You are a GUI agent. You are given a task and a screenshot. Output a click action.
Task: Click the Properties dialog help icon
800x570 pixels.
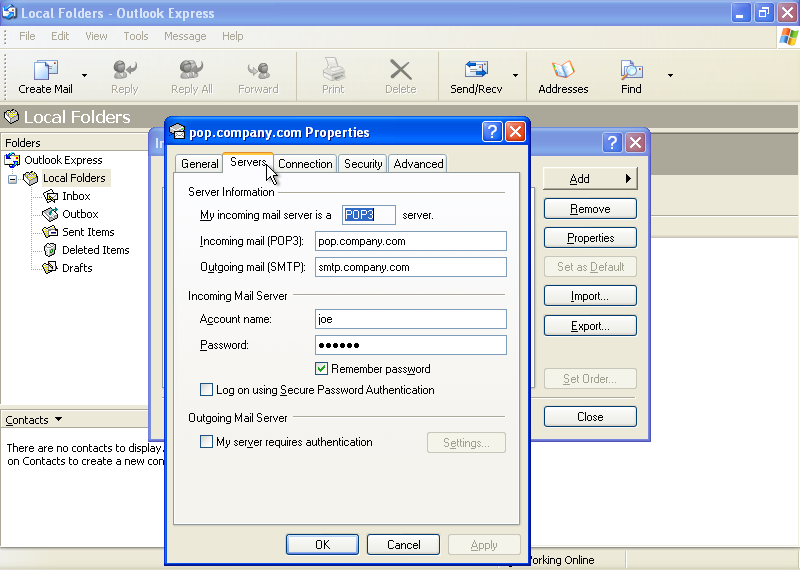492,132
